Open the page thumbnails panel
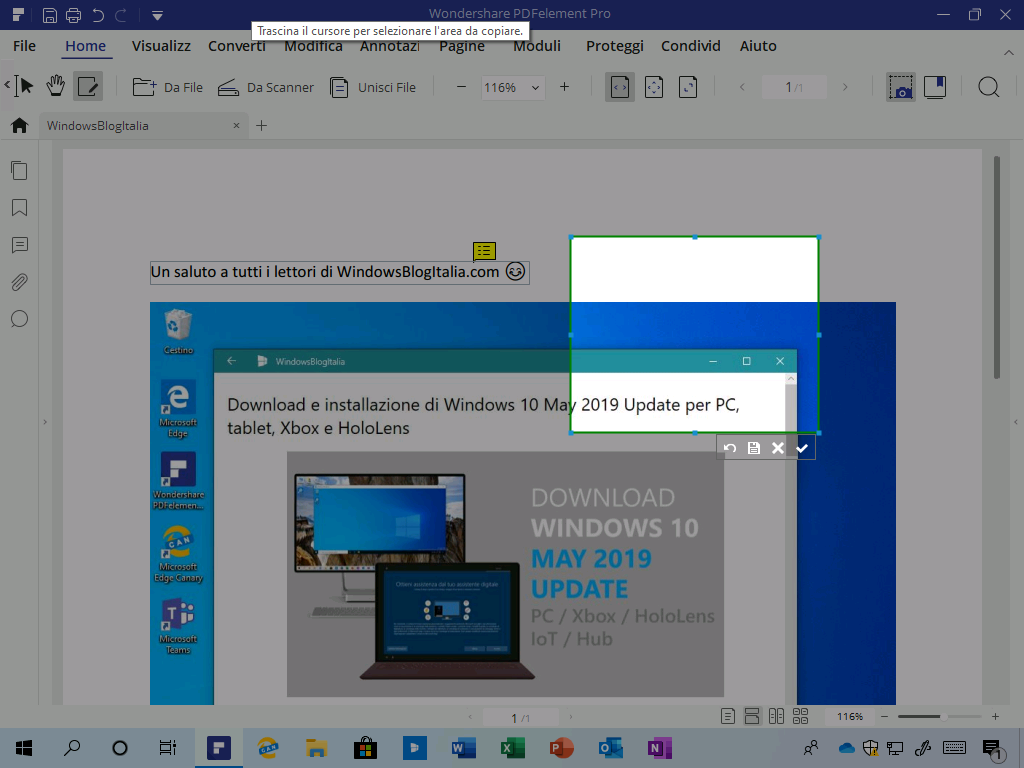 click(20, 170)
